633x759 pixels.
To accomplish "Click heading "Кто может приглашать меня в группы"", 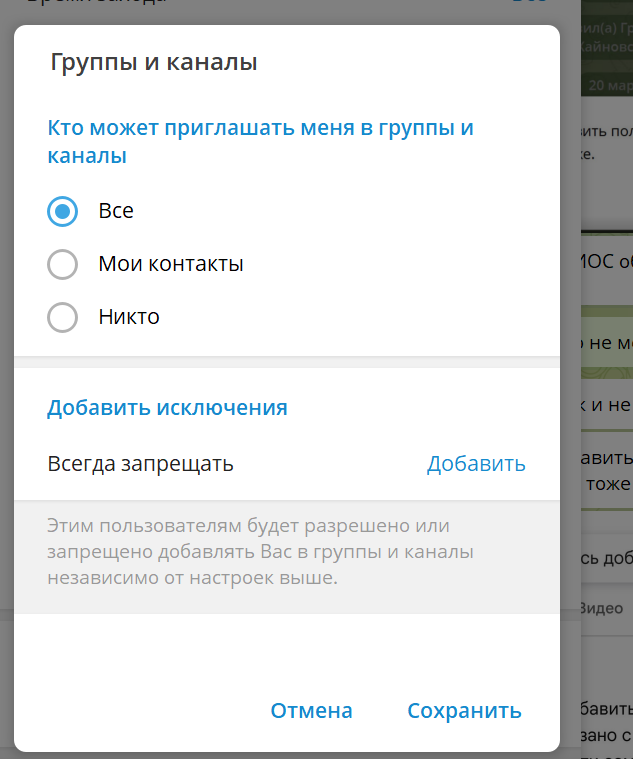I will 260,141.
